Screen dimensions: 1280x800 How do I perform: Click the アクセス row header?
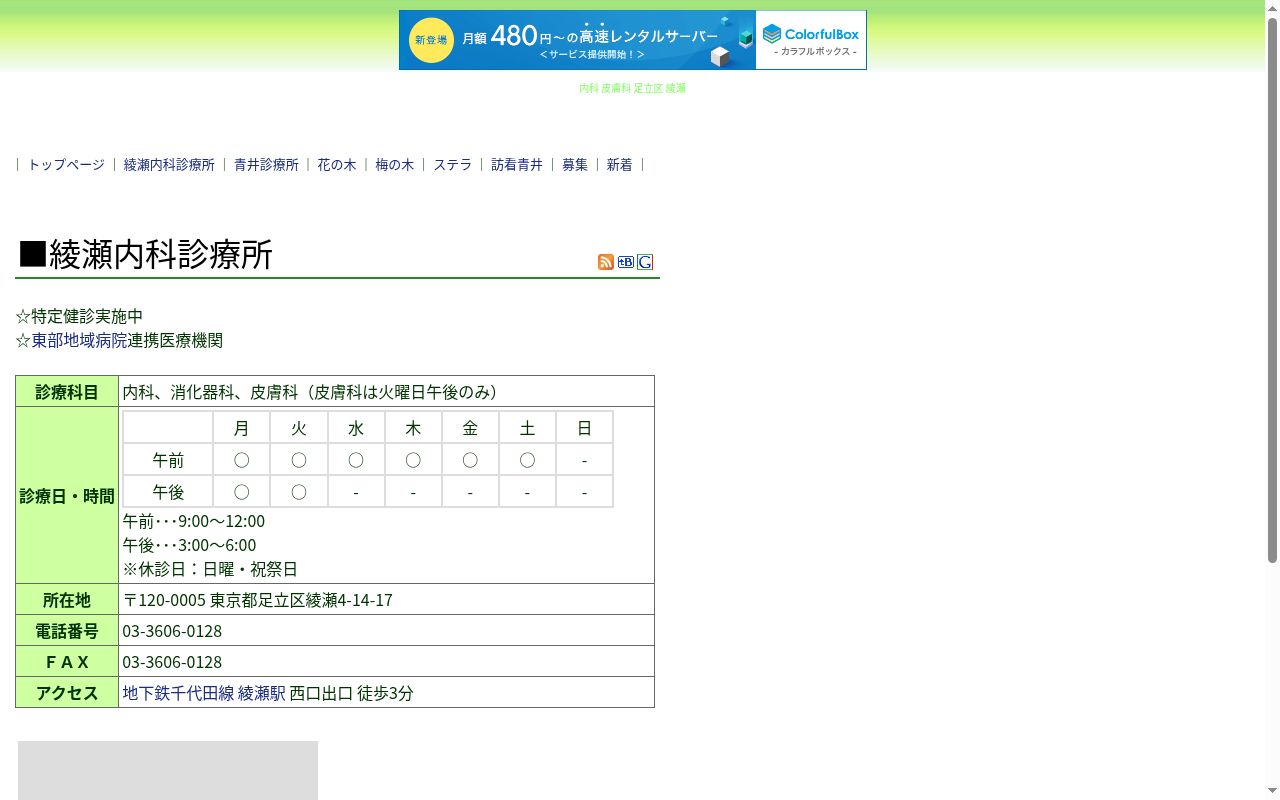coord(67,693)
